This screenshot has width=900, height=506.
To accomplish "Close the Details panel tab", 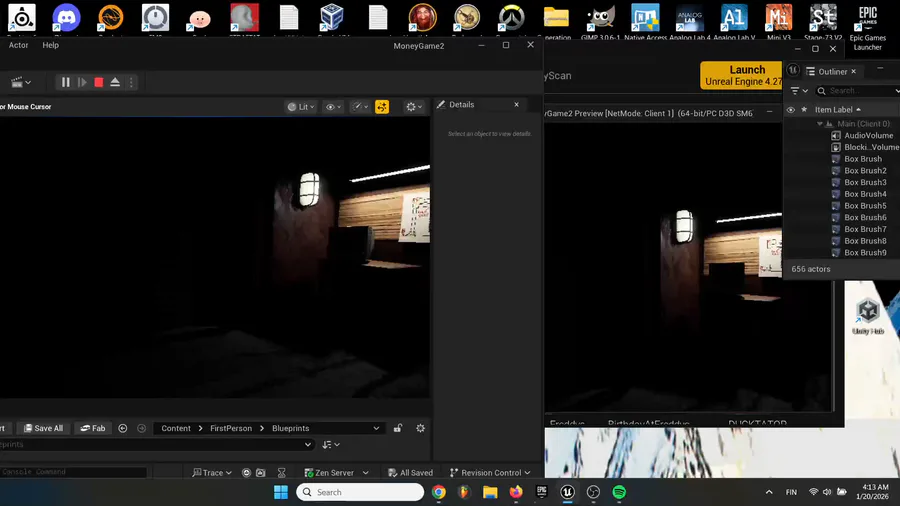I will [517, 104].
